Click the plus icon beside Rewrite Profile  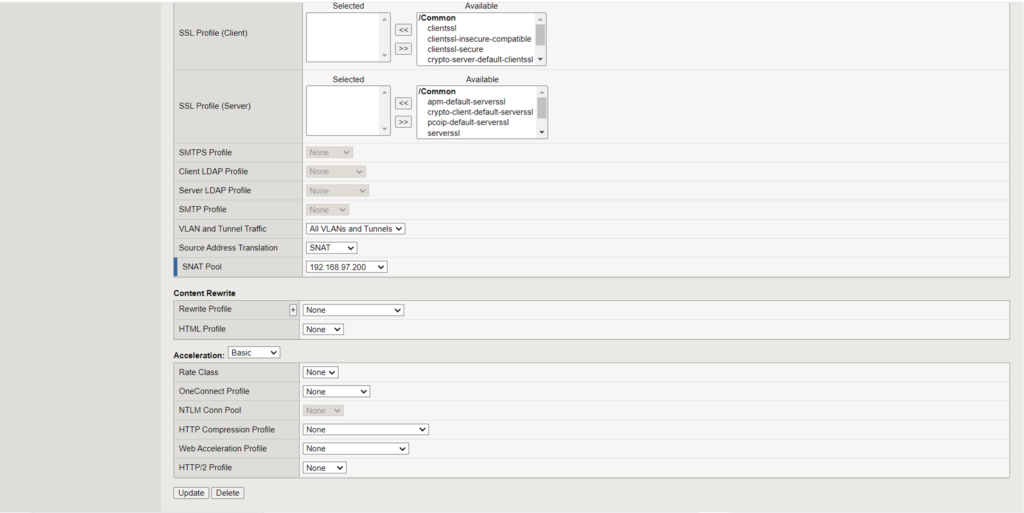pos(293,310)
